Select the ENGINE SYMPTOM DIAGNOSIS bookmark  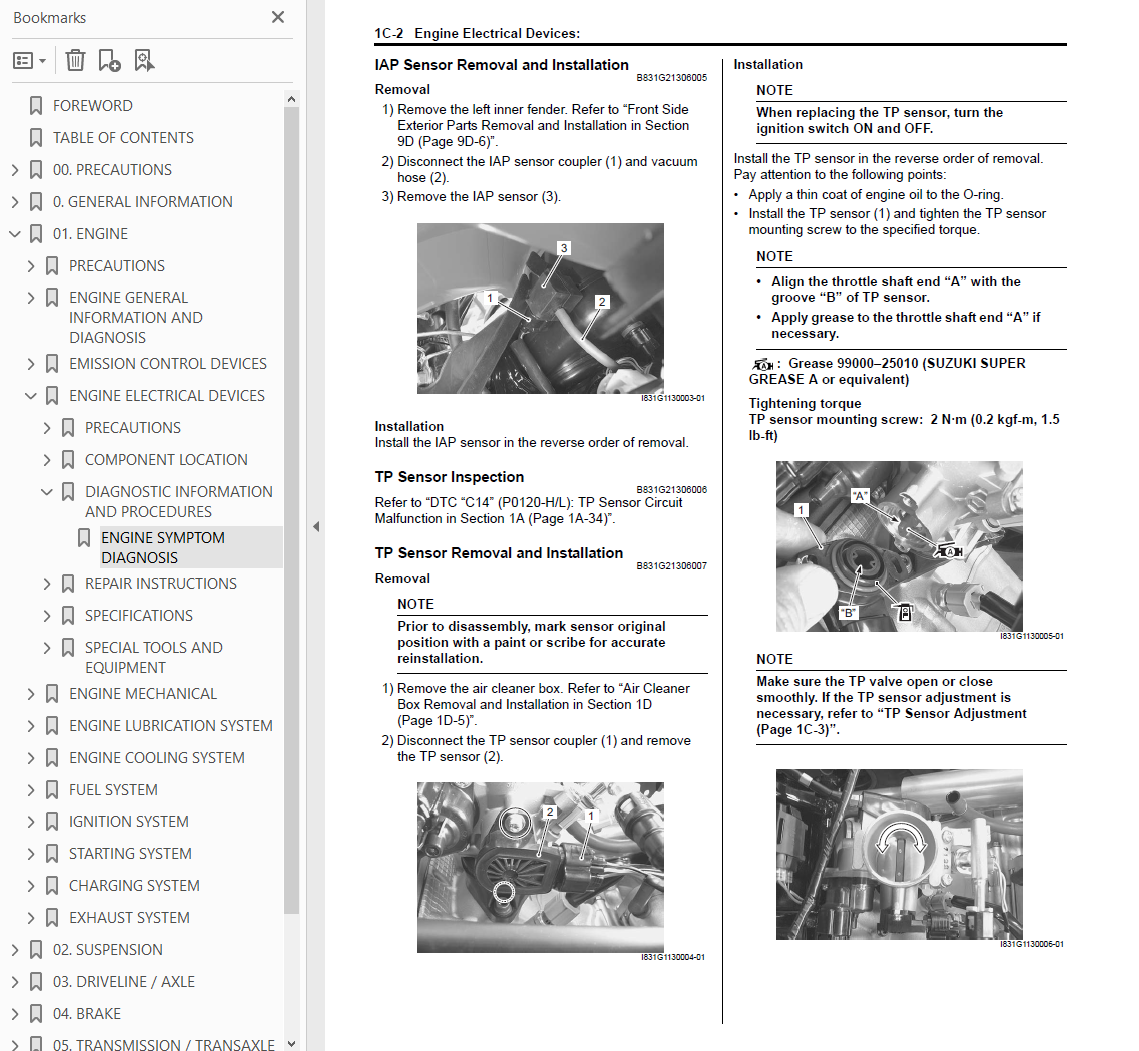pos(163,548)
